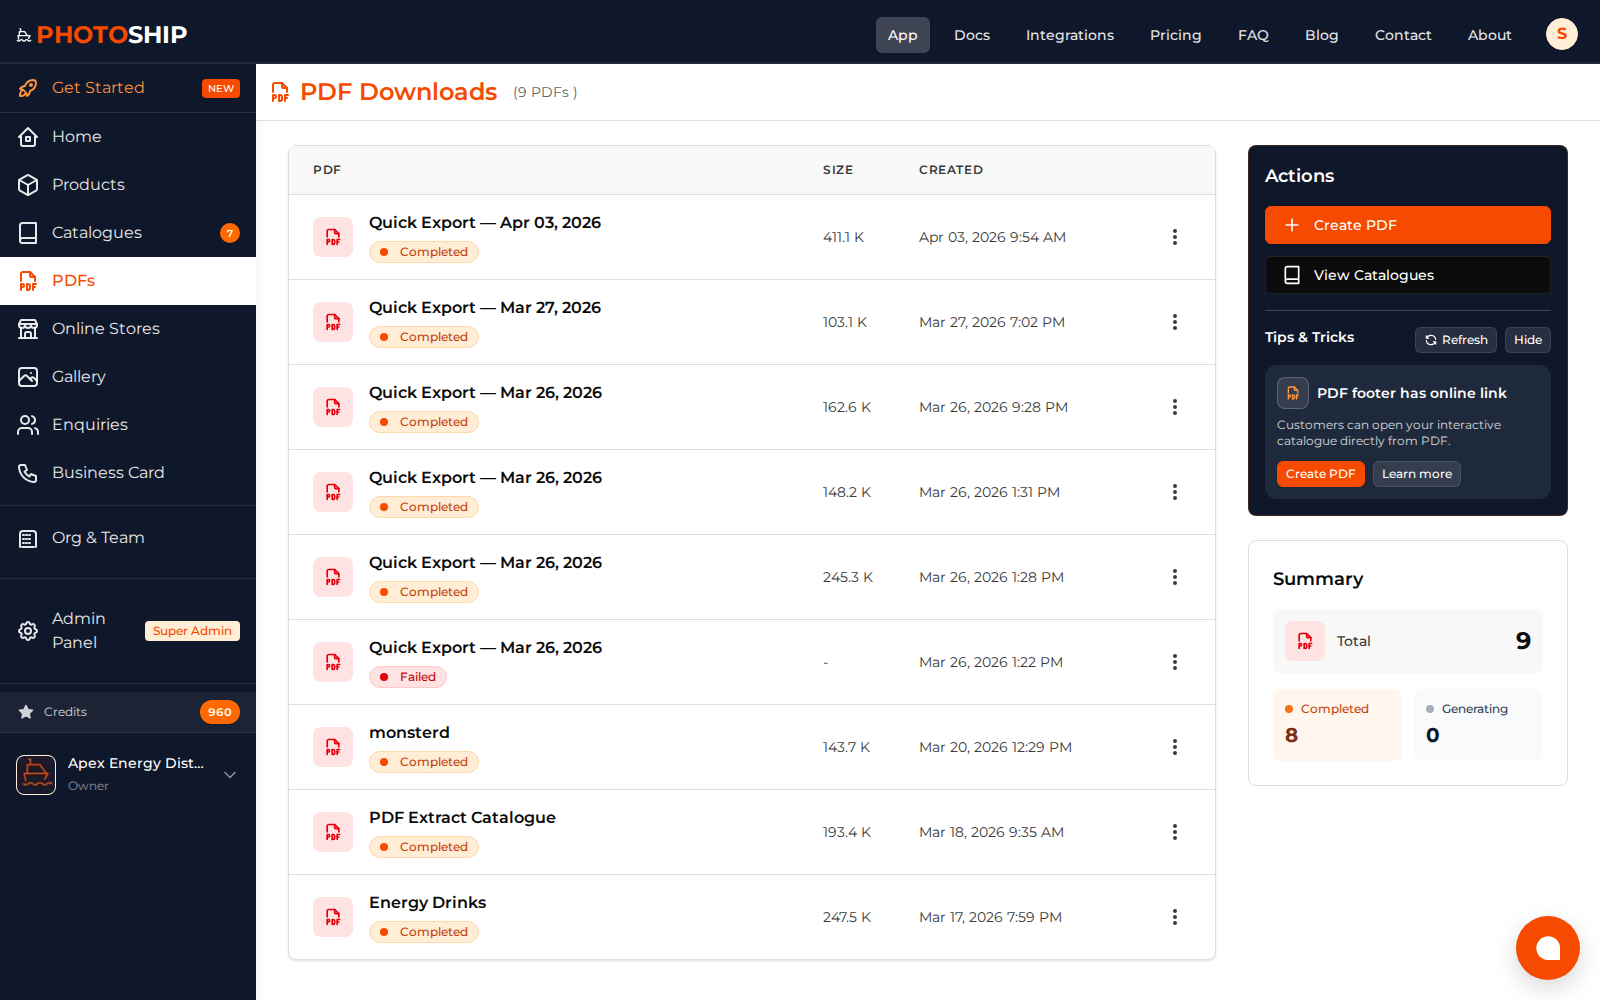Click the Org & Team list icon

pyautogui.click(x=28, y=539)
